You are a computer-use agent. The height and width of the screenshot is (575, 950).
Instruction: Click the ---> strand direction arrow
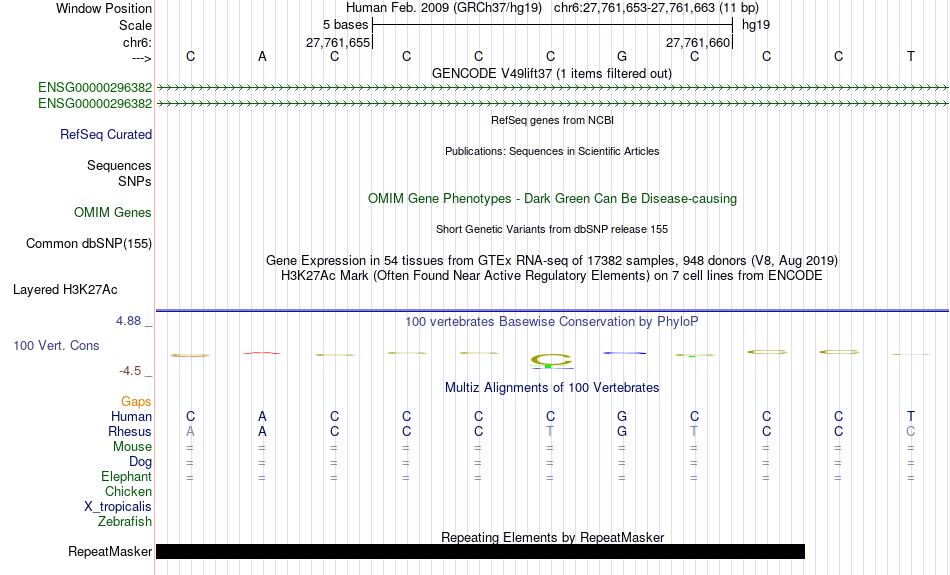[x=141, y=58]
